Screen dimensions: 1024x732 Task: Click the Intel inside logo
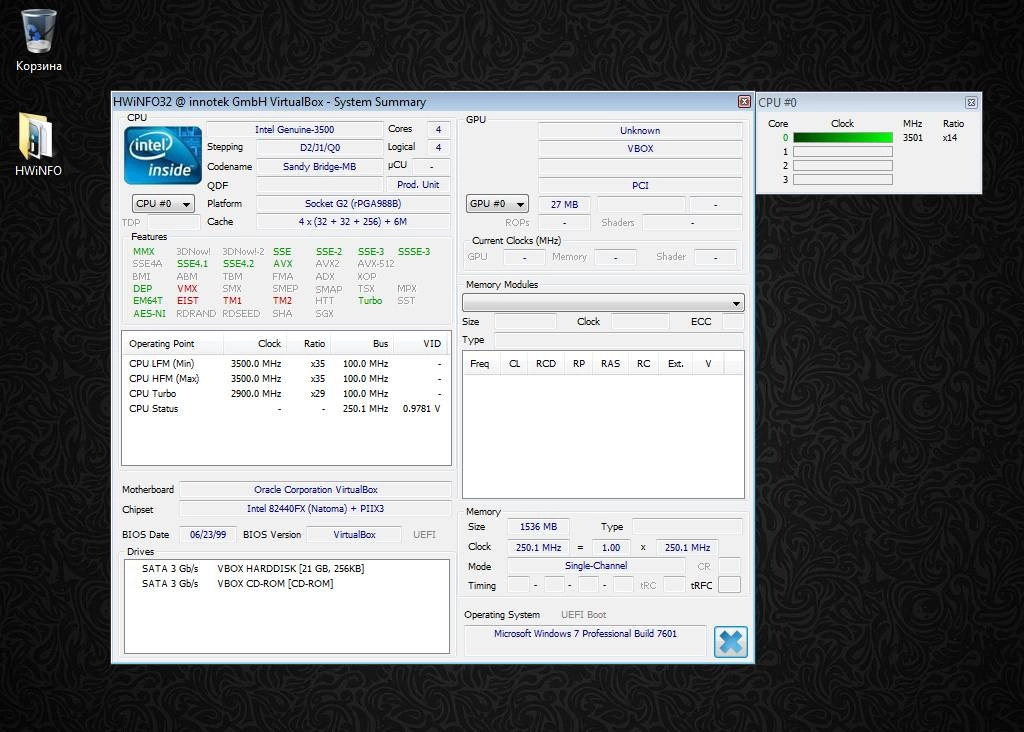(163, 155)
